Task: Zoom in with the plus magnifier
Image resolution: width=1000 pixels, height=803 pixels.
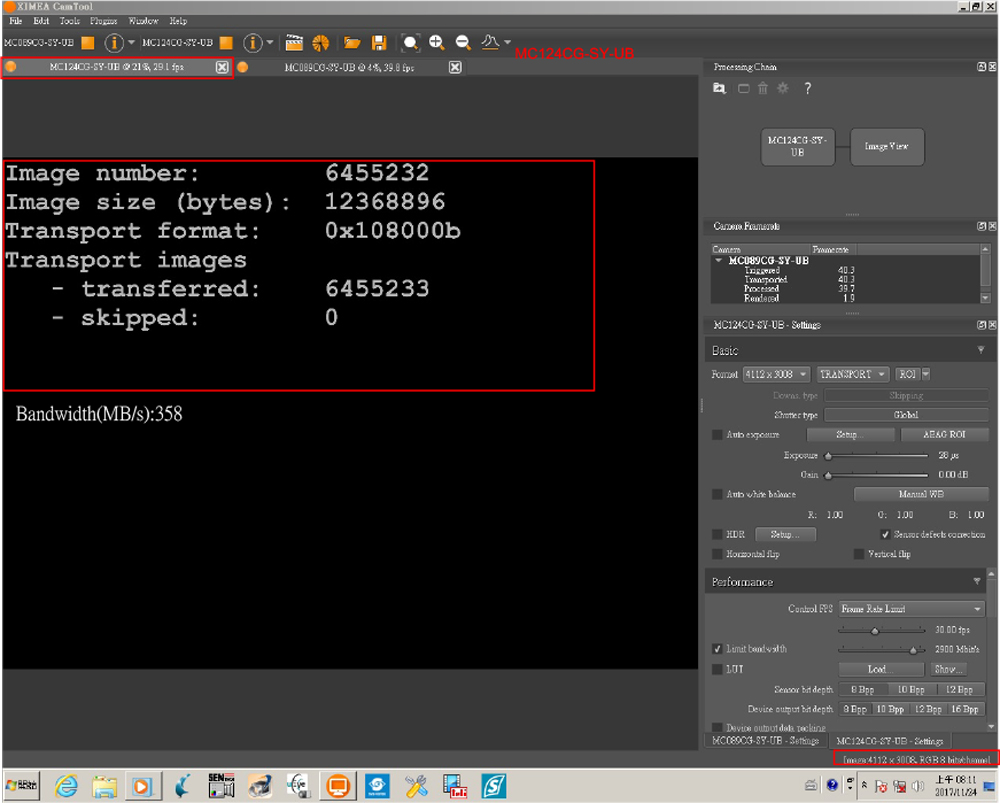Action: tap(437, 42)
